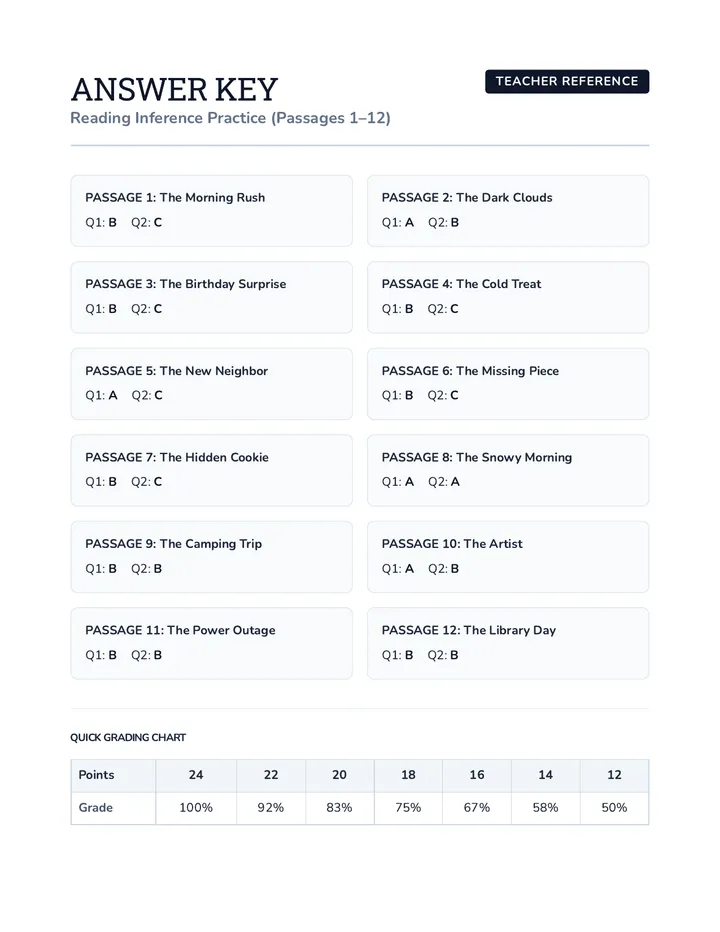The height and width of the screenshot is (932, 720).
Task: Click Passage 12 The Library Day title
Action: click(x=469, y=630)
